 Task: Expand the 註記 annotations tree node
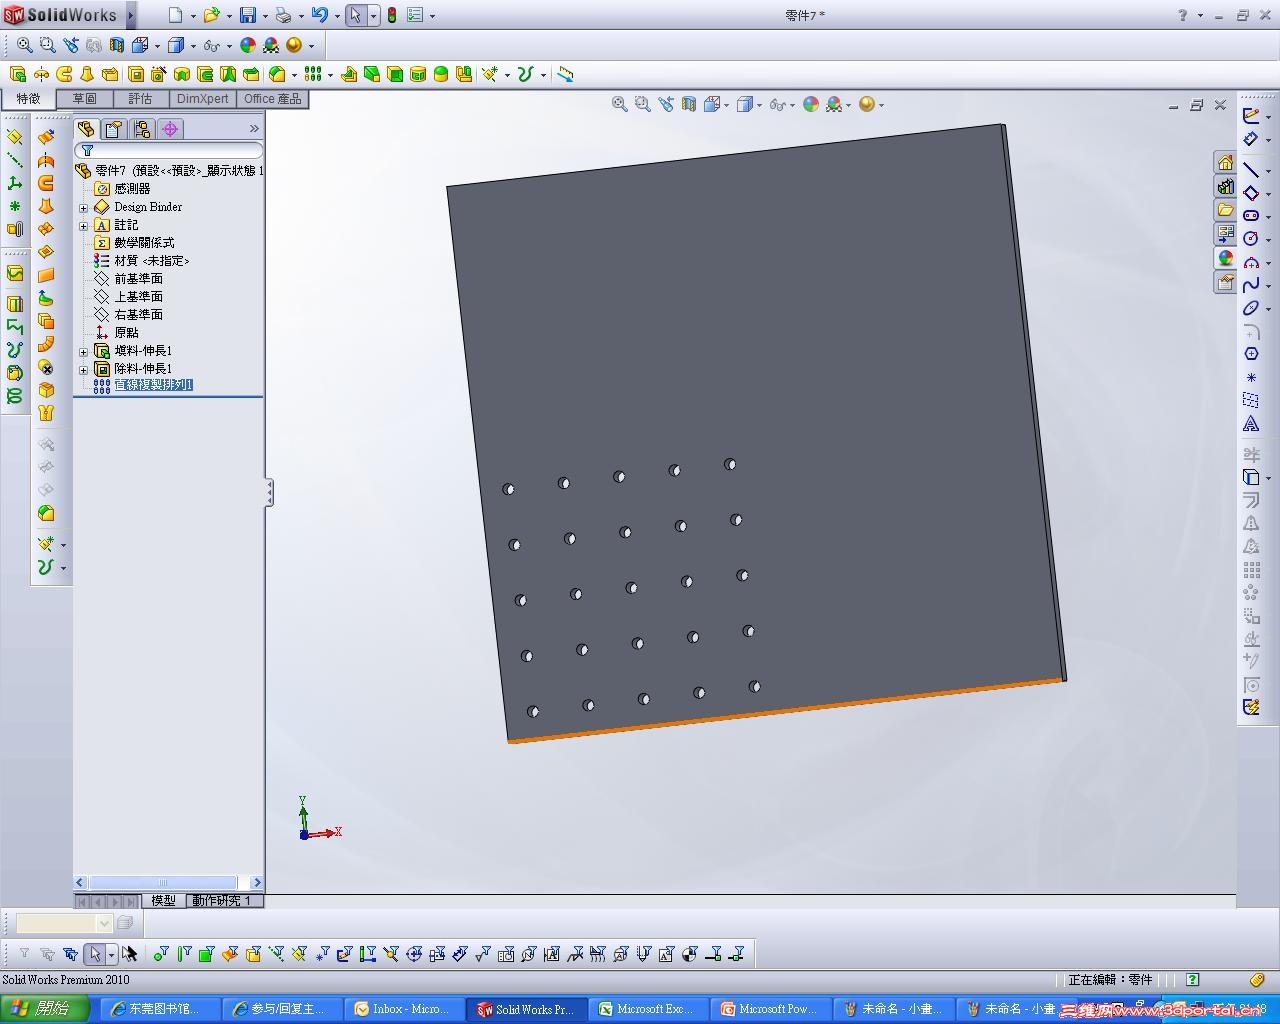tap(84, 226)
